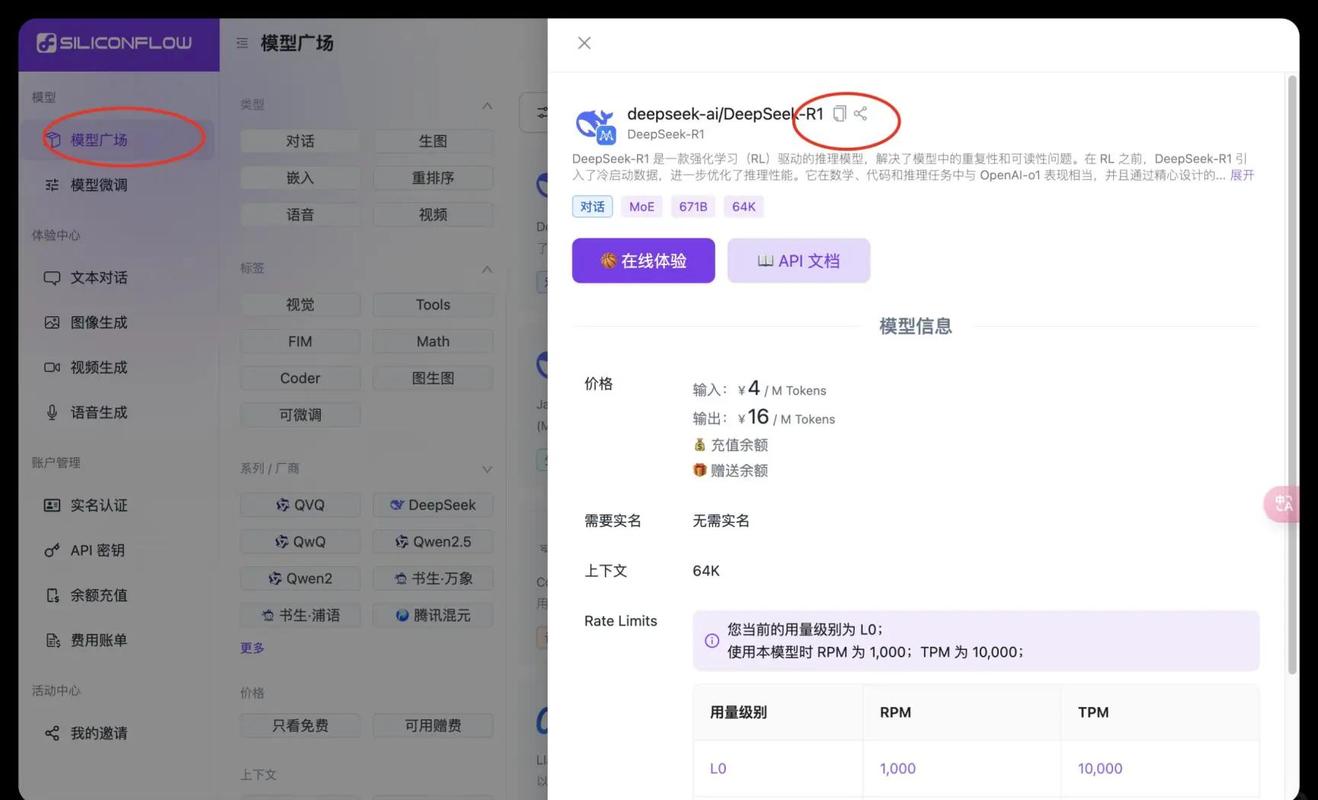Screen dimensions: 1318x800
Task: Click the 文本对话 chat bubble icon
Action: point(52,278)
